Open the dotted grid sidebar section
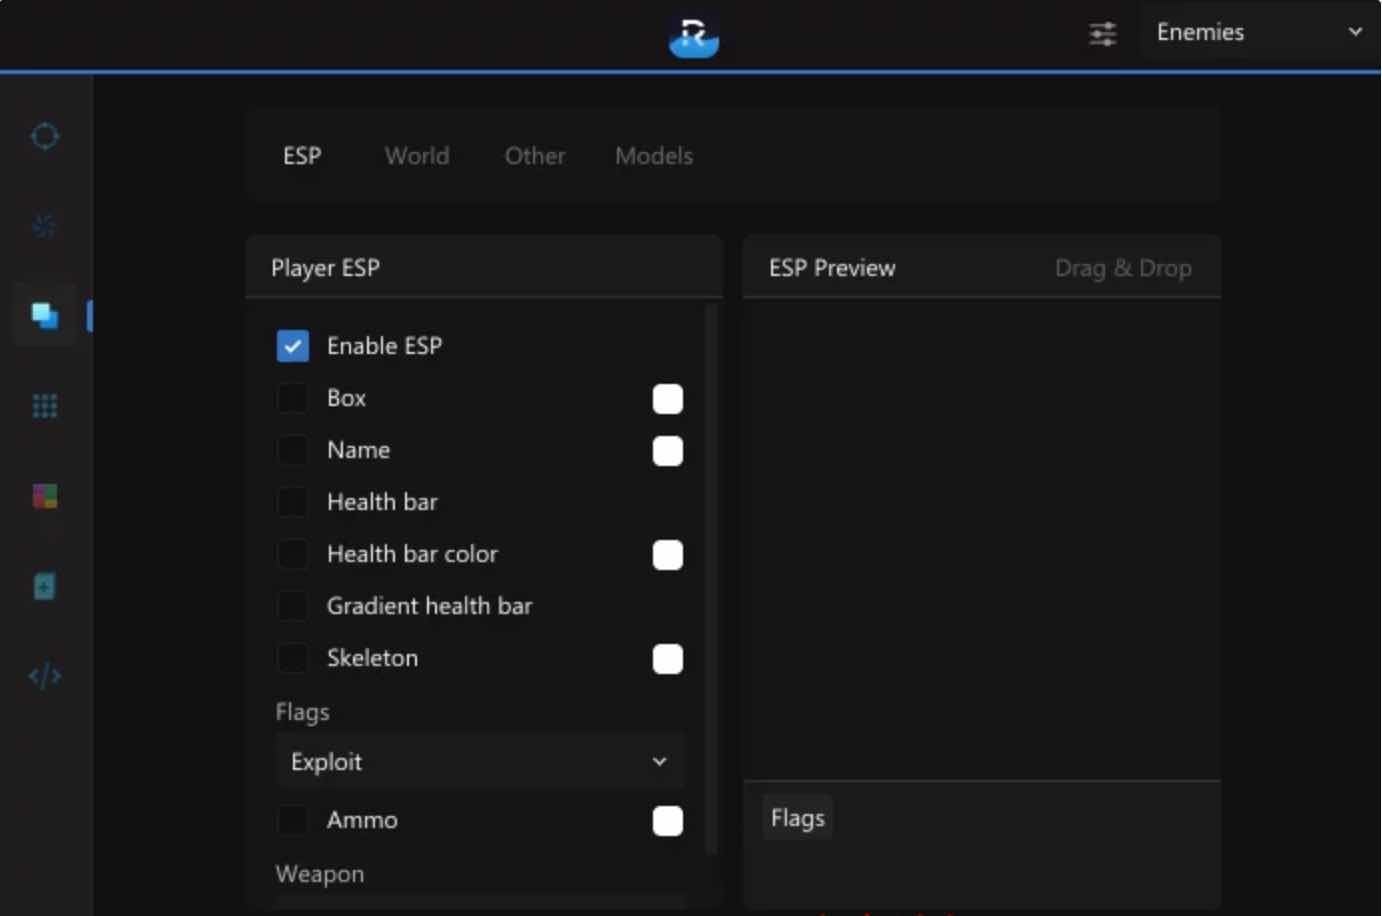 (45, 406)
